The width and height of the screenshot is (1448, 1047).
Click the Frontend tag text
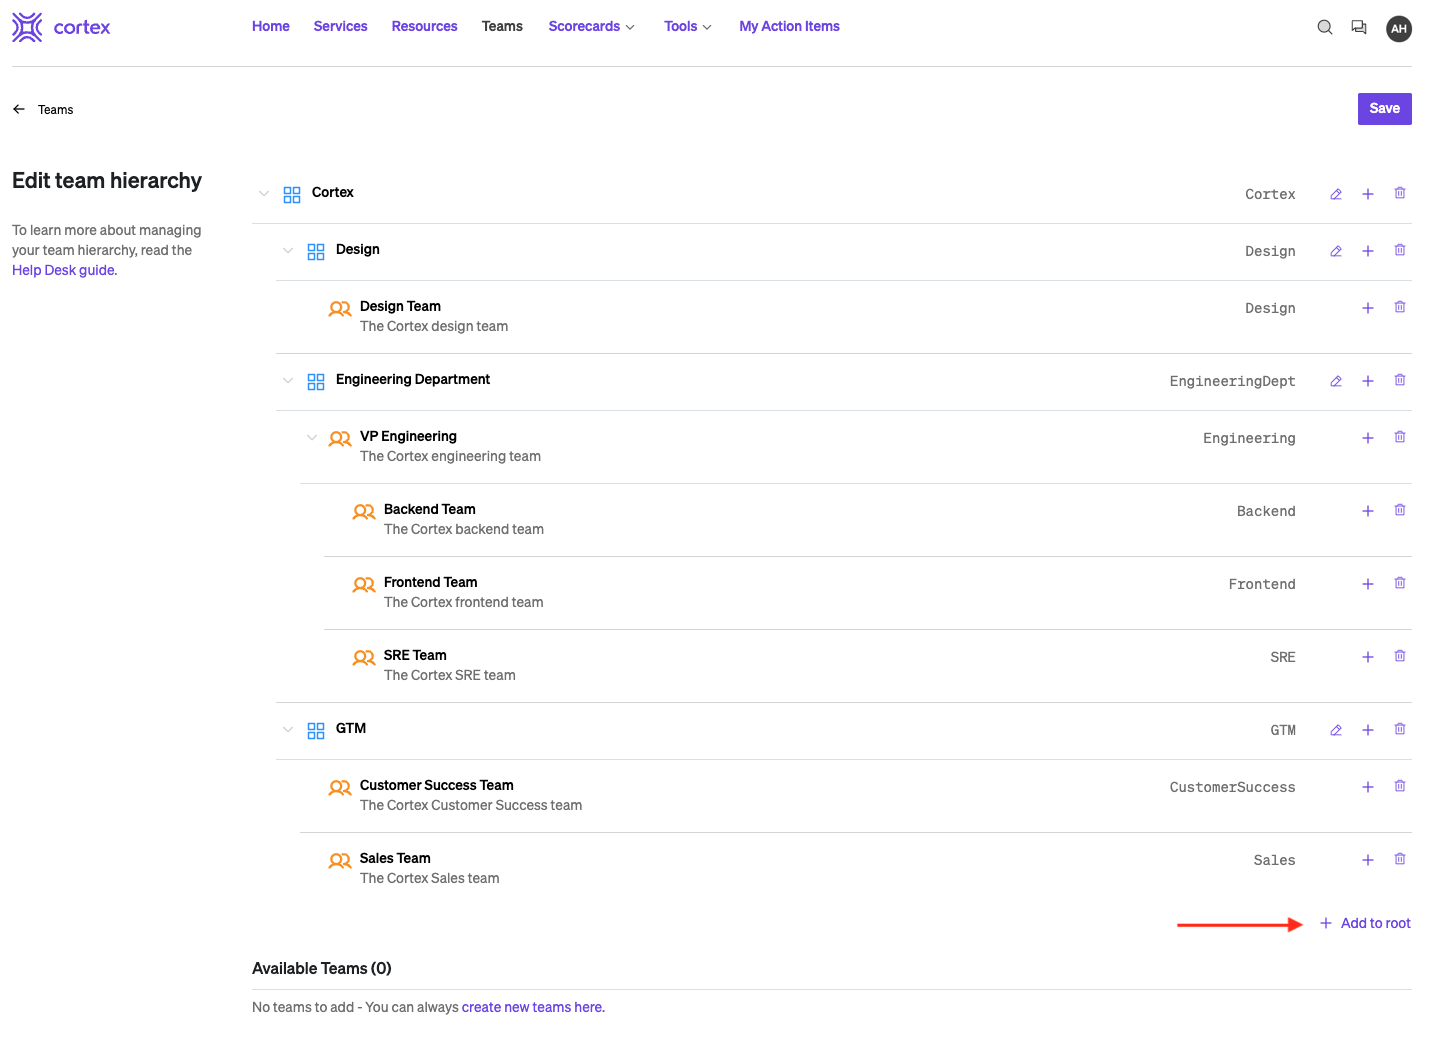pos(1262,584)
